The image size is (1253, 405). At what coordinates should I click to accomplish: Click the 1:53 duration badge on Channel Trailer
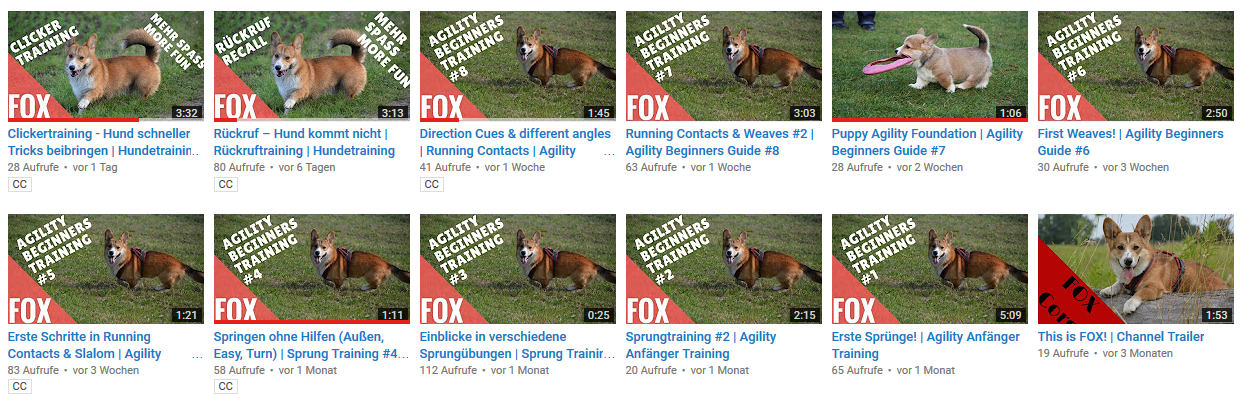(1216, 315)
